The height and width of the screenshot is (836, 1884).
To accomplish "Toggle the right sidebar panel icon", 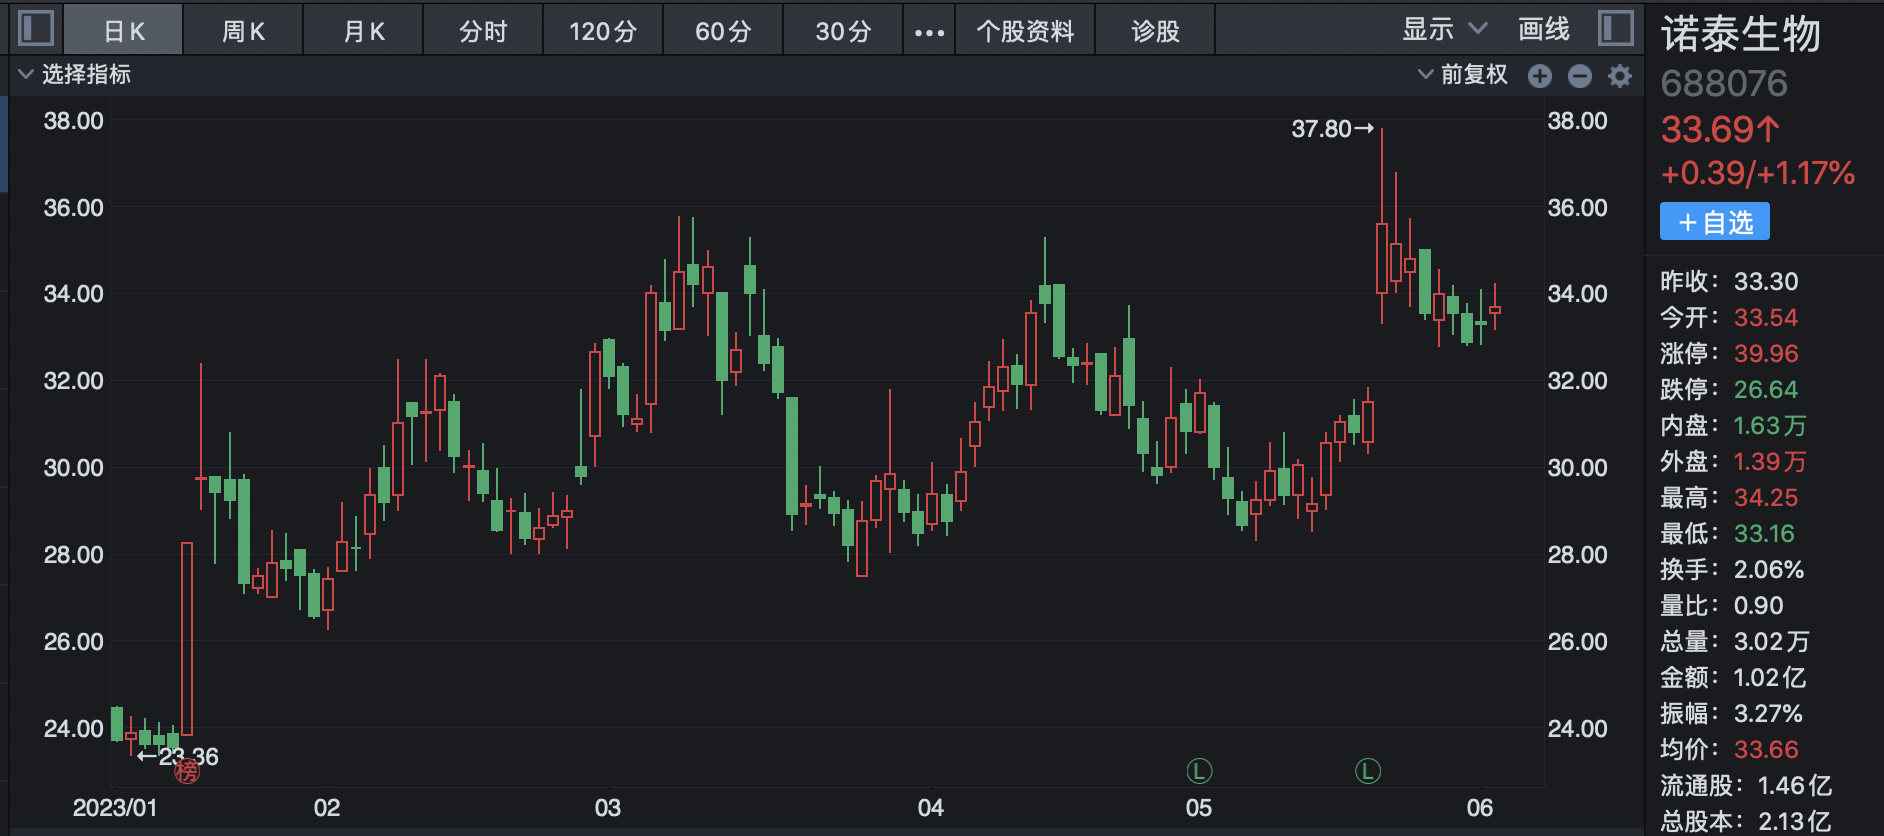I will point(1615,28).
